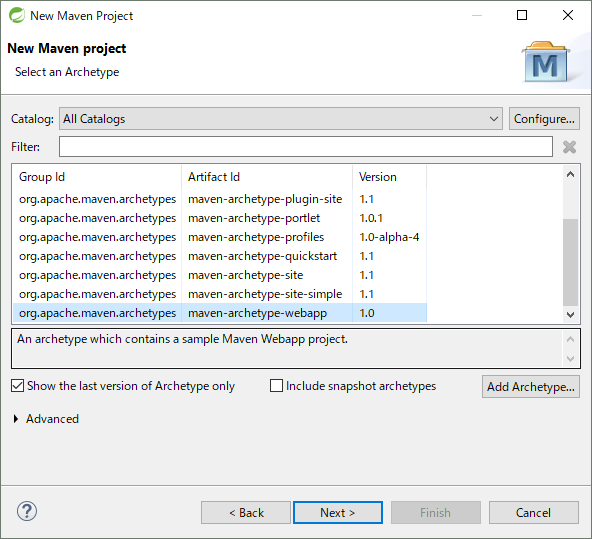Sort by the Artifact Id column header
This screenshot has height=539, width=592.
coord(267,177)
